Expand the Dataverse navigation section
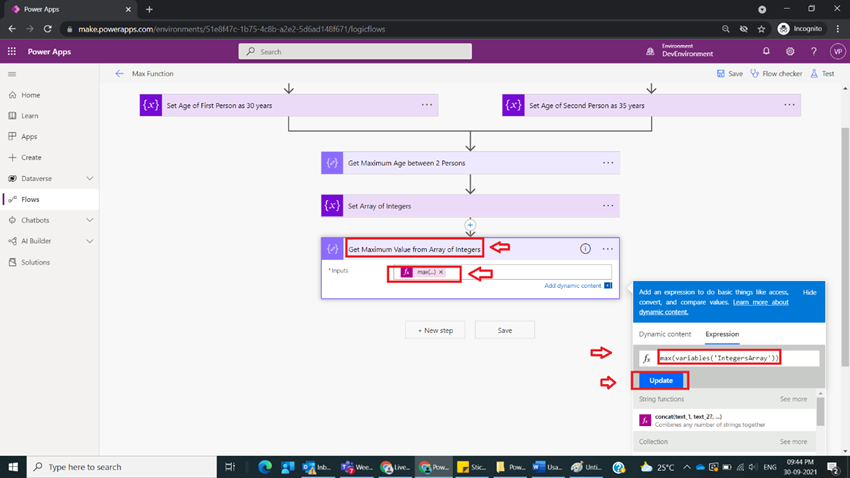 (x=89, y=178)
